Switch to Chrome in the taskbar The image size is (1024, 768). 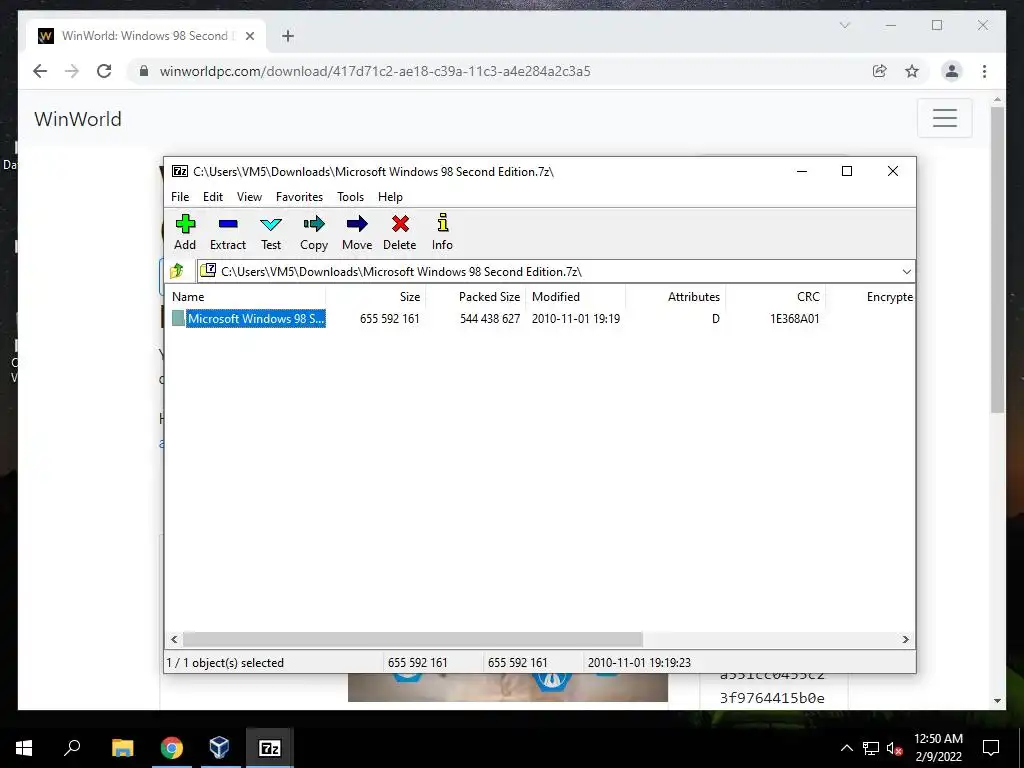click(171, 748)
